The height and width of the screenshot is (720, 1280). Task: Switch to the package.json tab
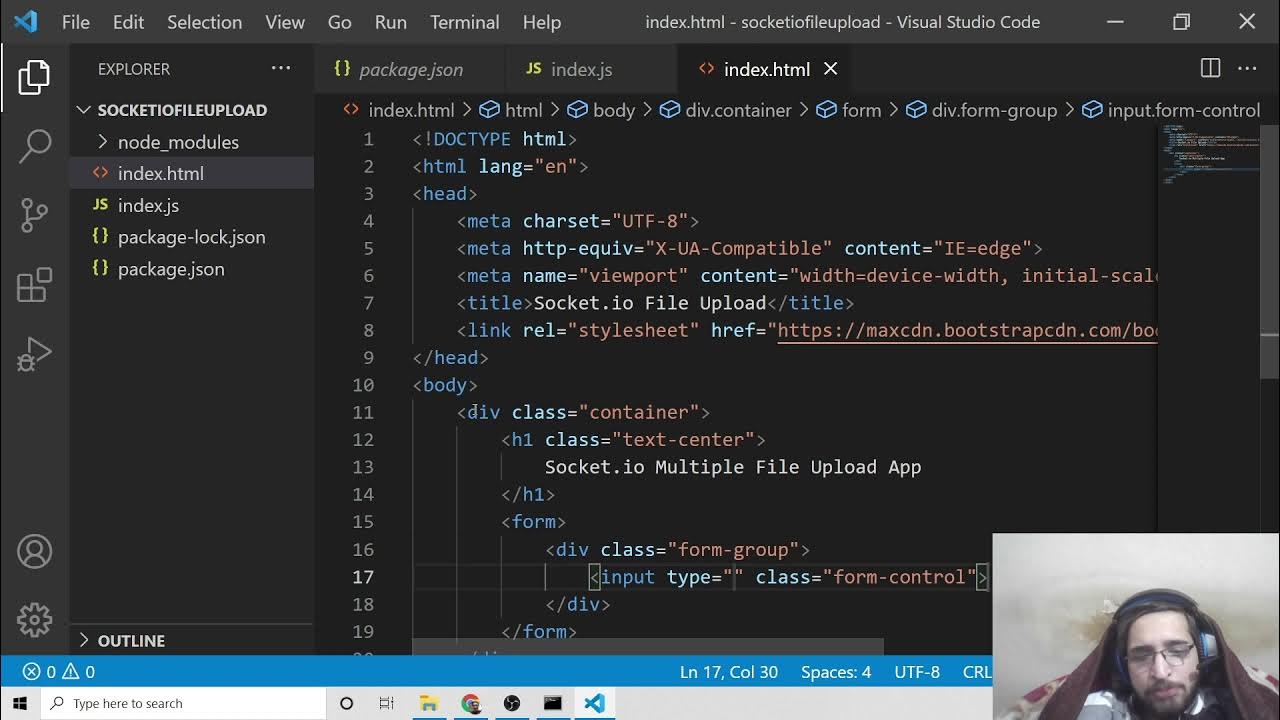tap(410, 69)
